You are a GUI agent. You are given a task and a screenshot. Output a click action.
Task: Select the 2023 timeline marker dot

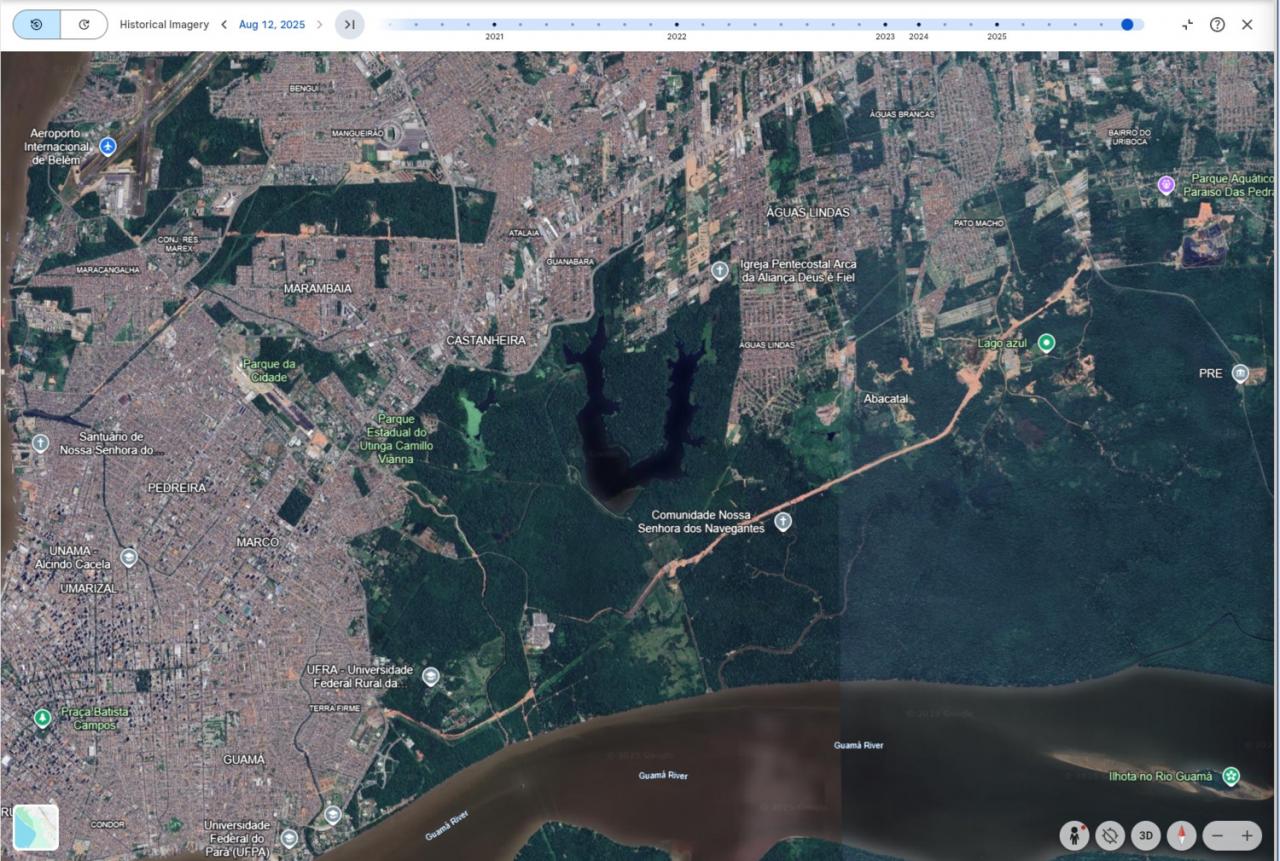[x=885, y=24]
